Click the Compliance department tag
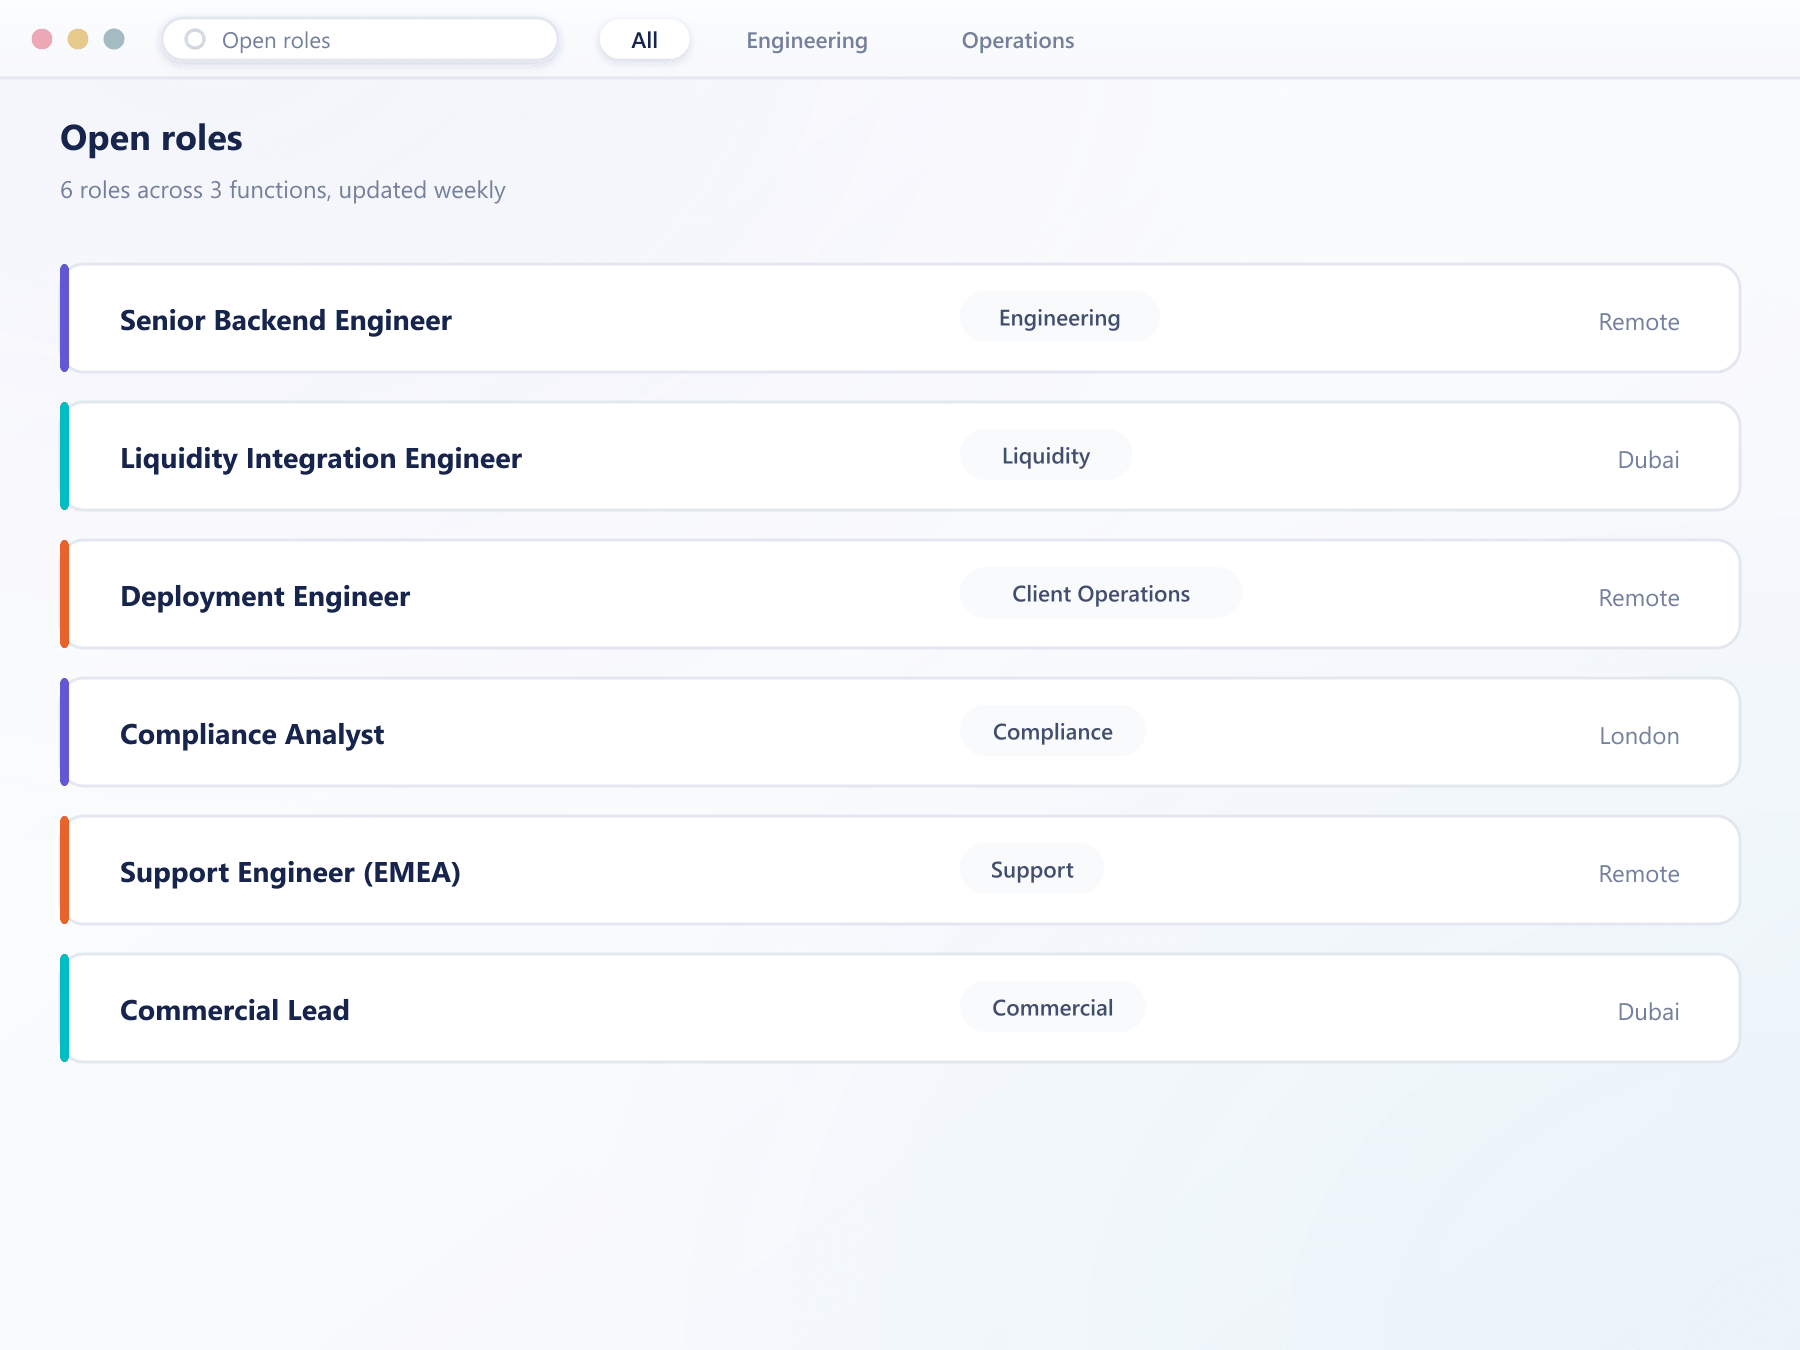This screenshot has width=1800, height=1350. [1053, 732]
